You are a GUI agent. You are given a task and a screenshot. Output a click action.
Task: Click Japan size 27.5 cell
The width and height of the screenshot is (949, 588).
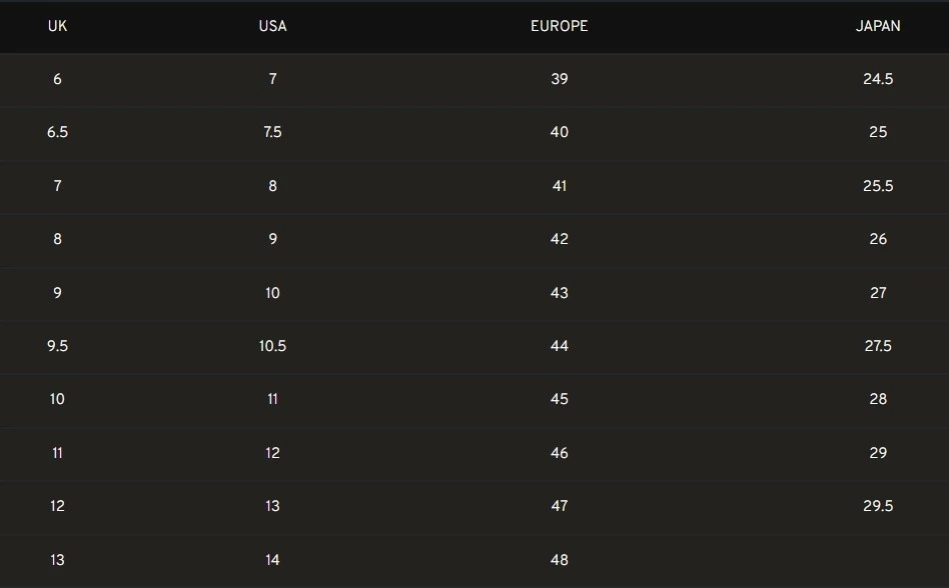click(878, 346)
